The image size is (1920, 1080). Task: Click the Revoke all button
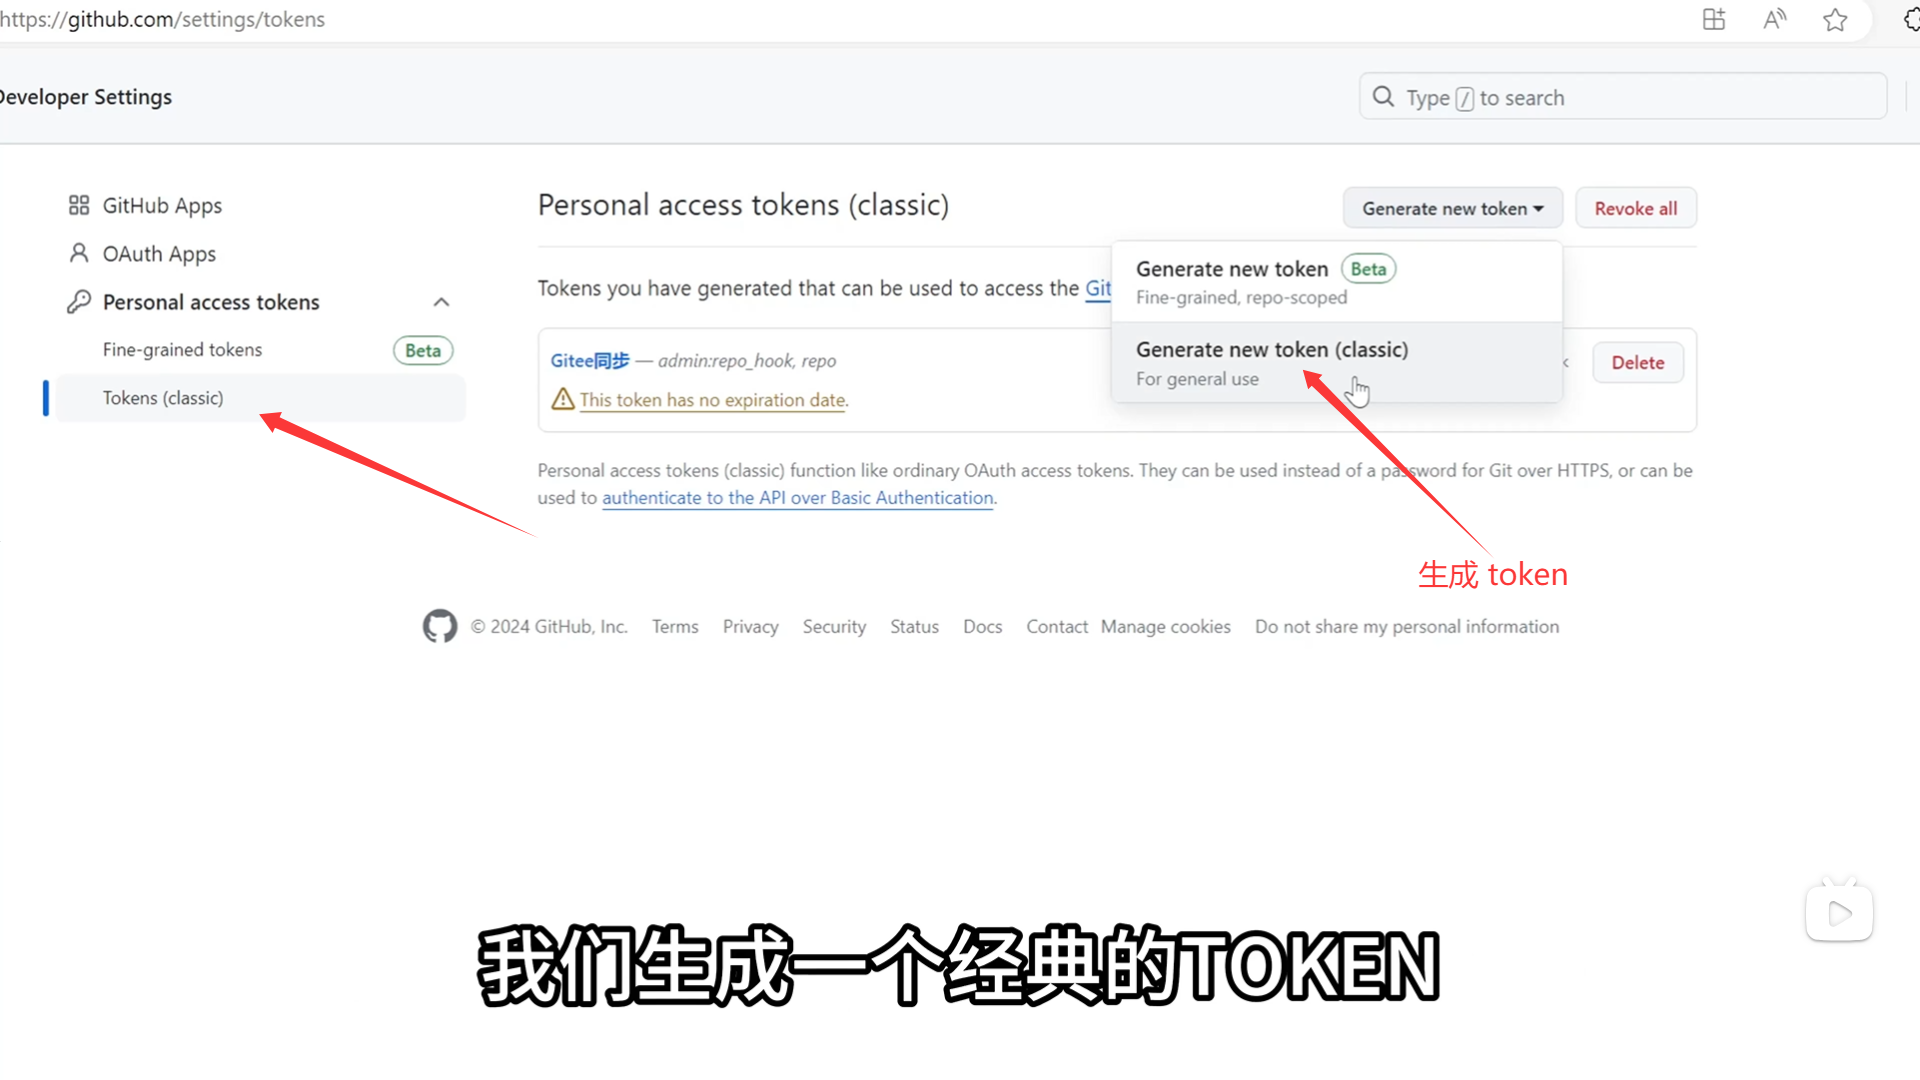point(1636,208)
